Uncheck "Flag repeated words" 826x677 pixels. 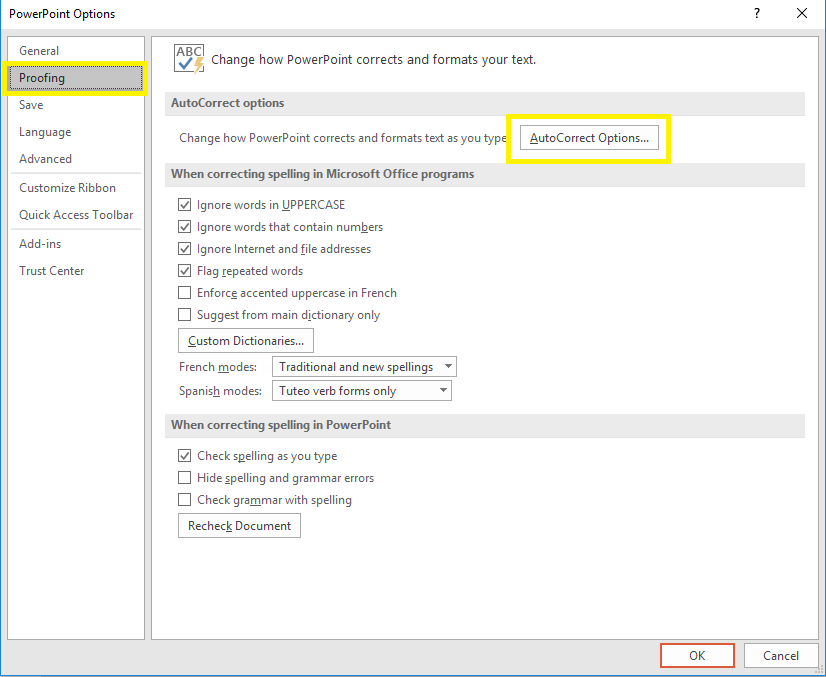click(x=185, y=270)
